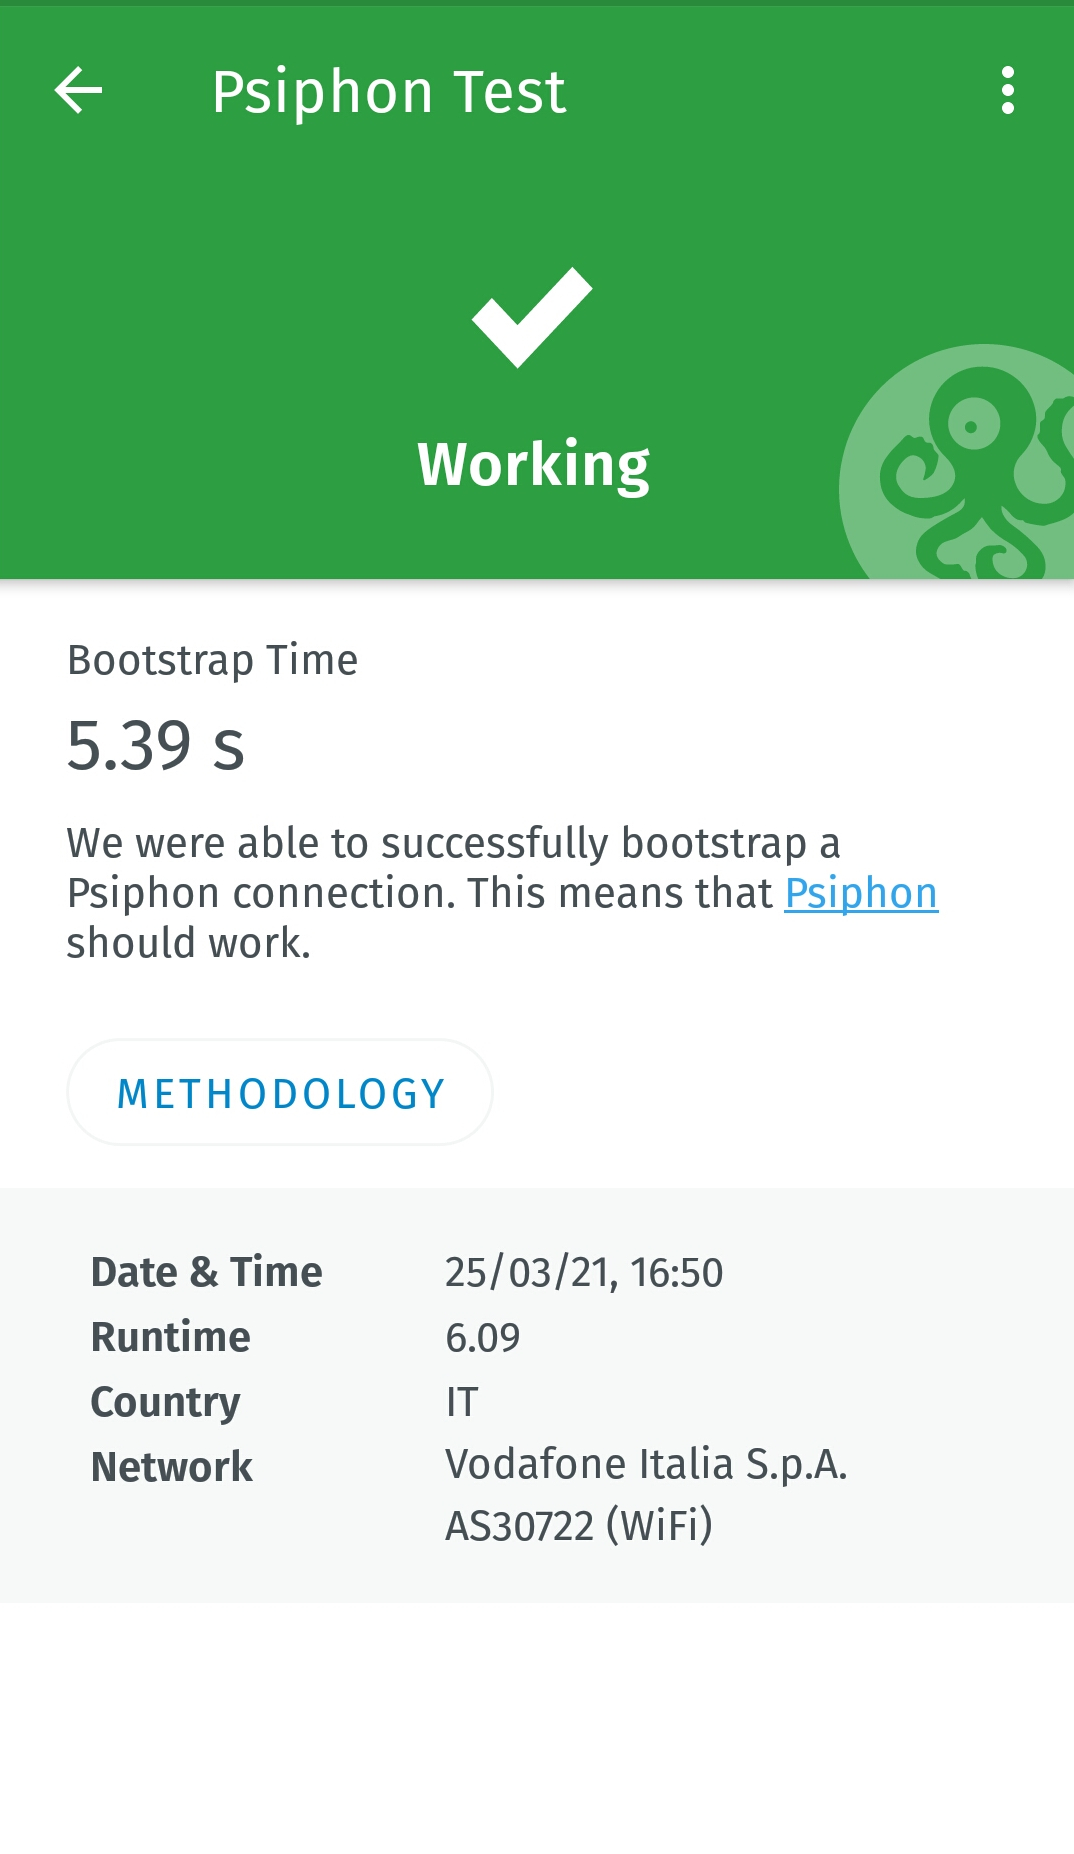Select the Runtime label
Image resolution: width=1074 pixels, height=1854 pixels.
coord(170,1337)
